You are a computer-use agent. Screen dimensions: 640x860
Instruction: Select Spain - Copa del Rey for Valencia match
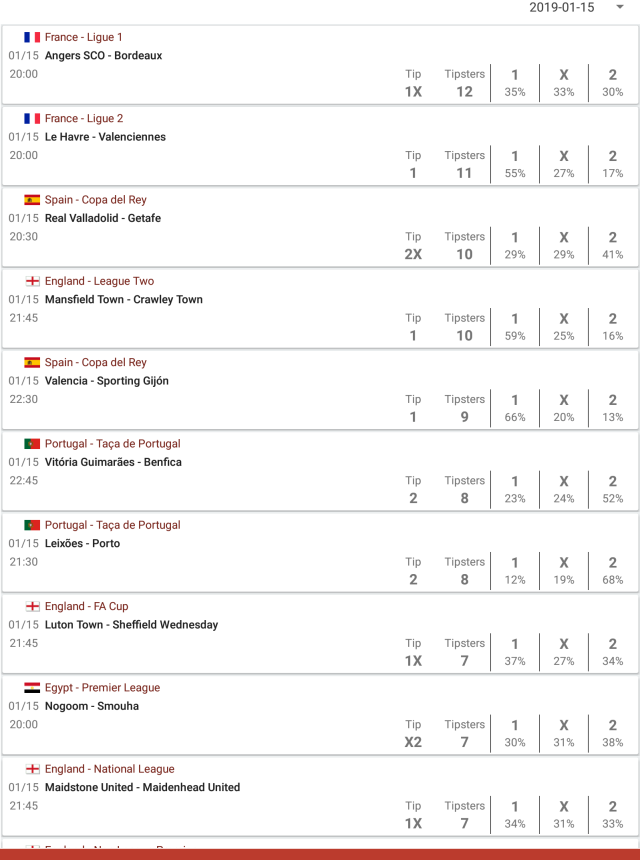95,362
